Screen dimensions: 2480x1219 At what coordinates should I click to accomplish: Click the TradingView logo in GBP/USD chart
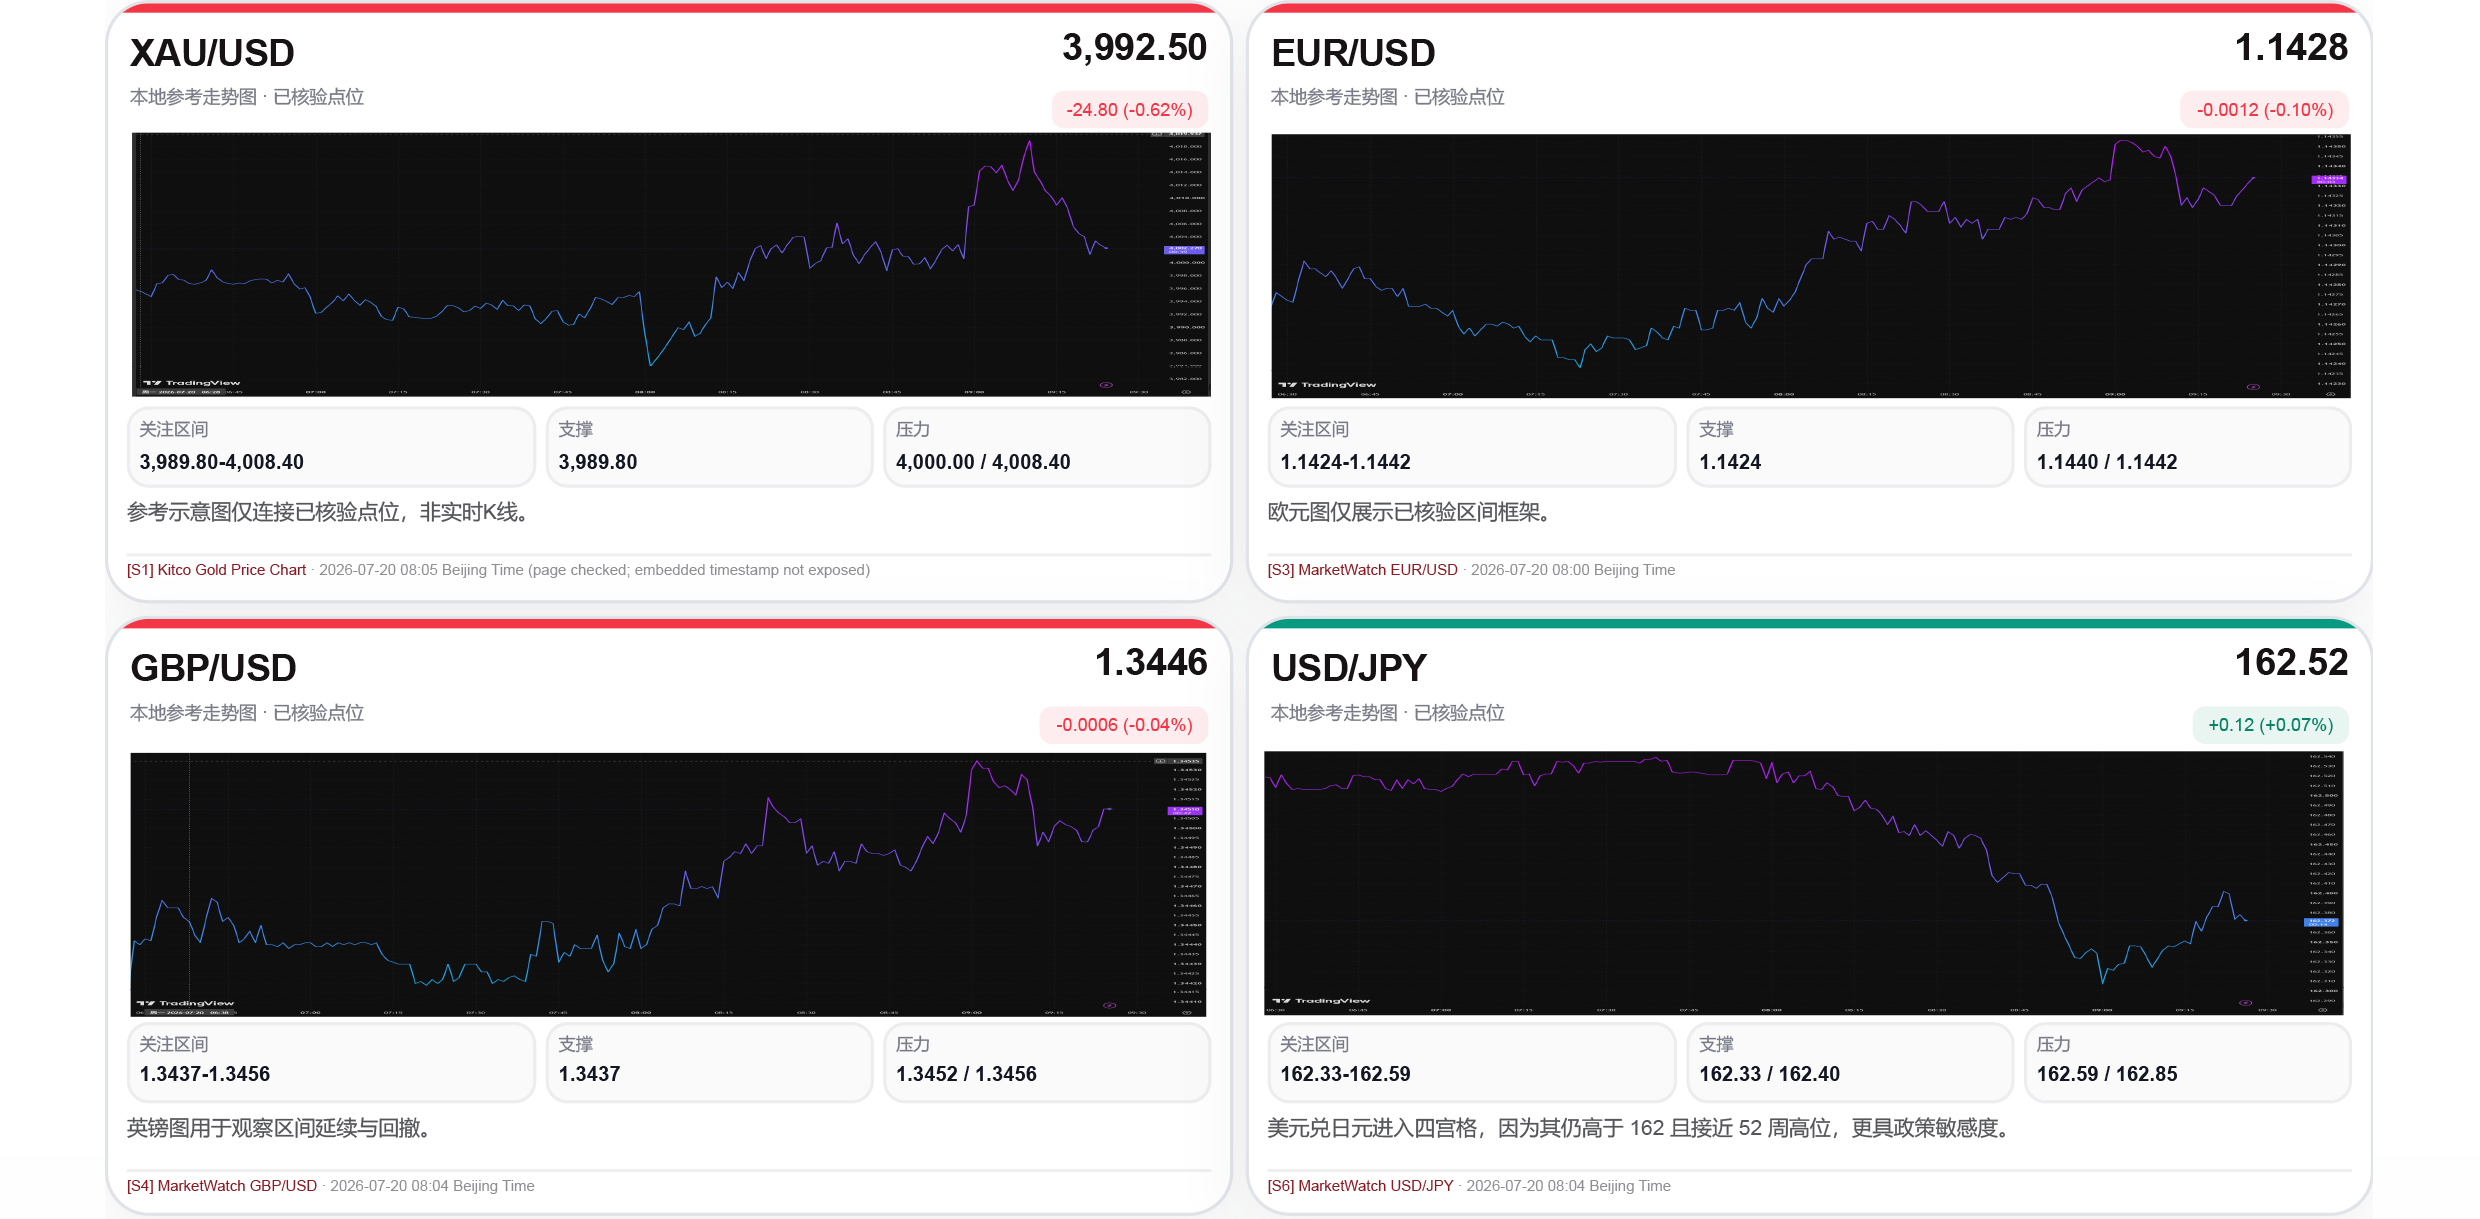[186, 1003]
